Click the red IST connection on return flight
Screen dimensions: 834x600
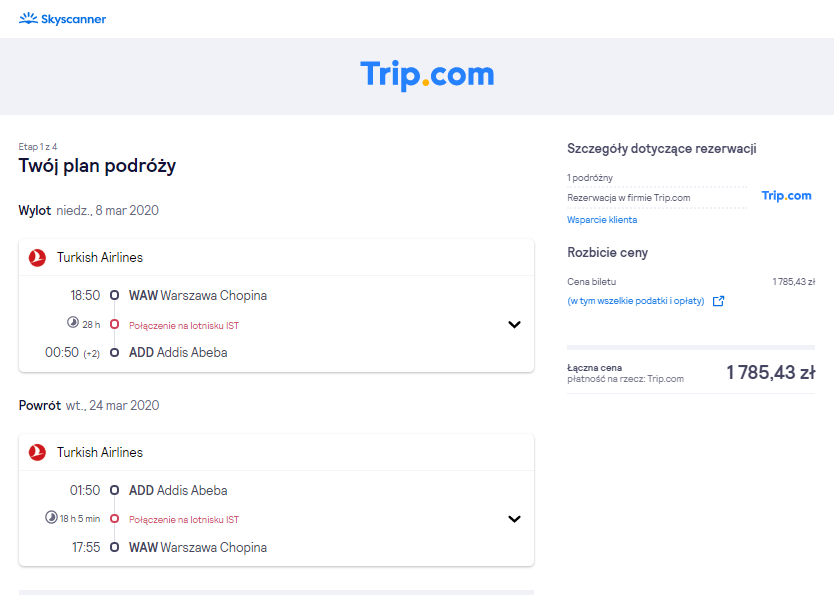coord(184,520)
